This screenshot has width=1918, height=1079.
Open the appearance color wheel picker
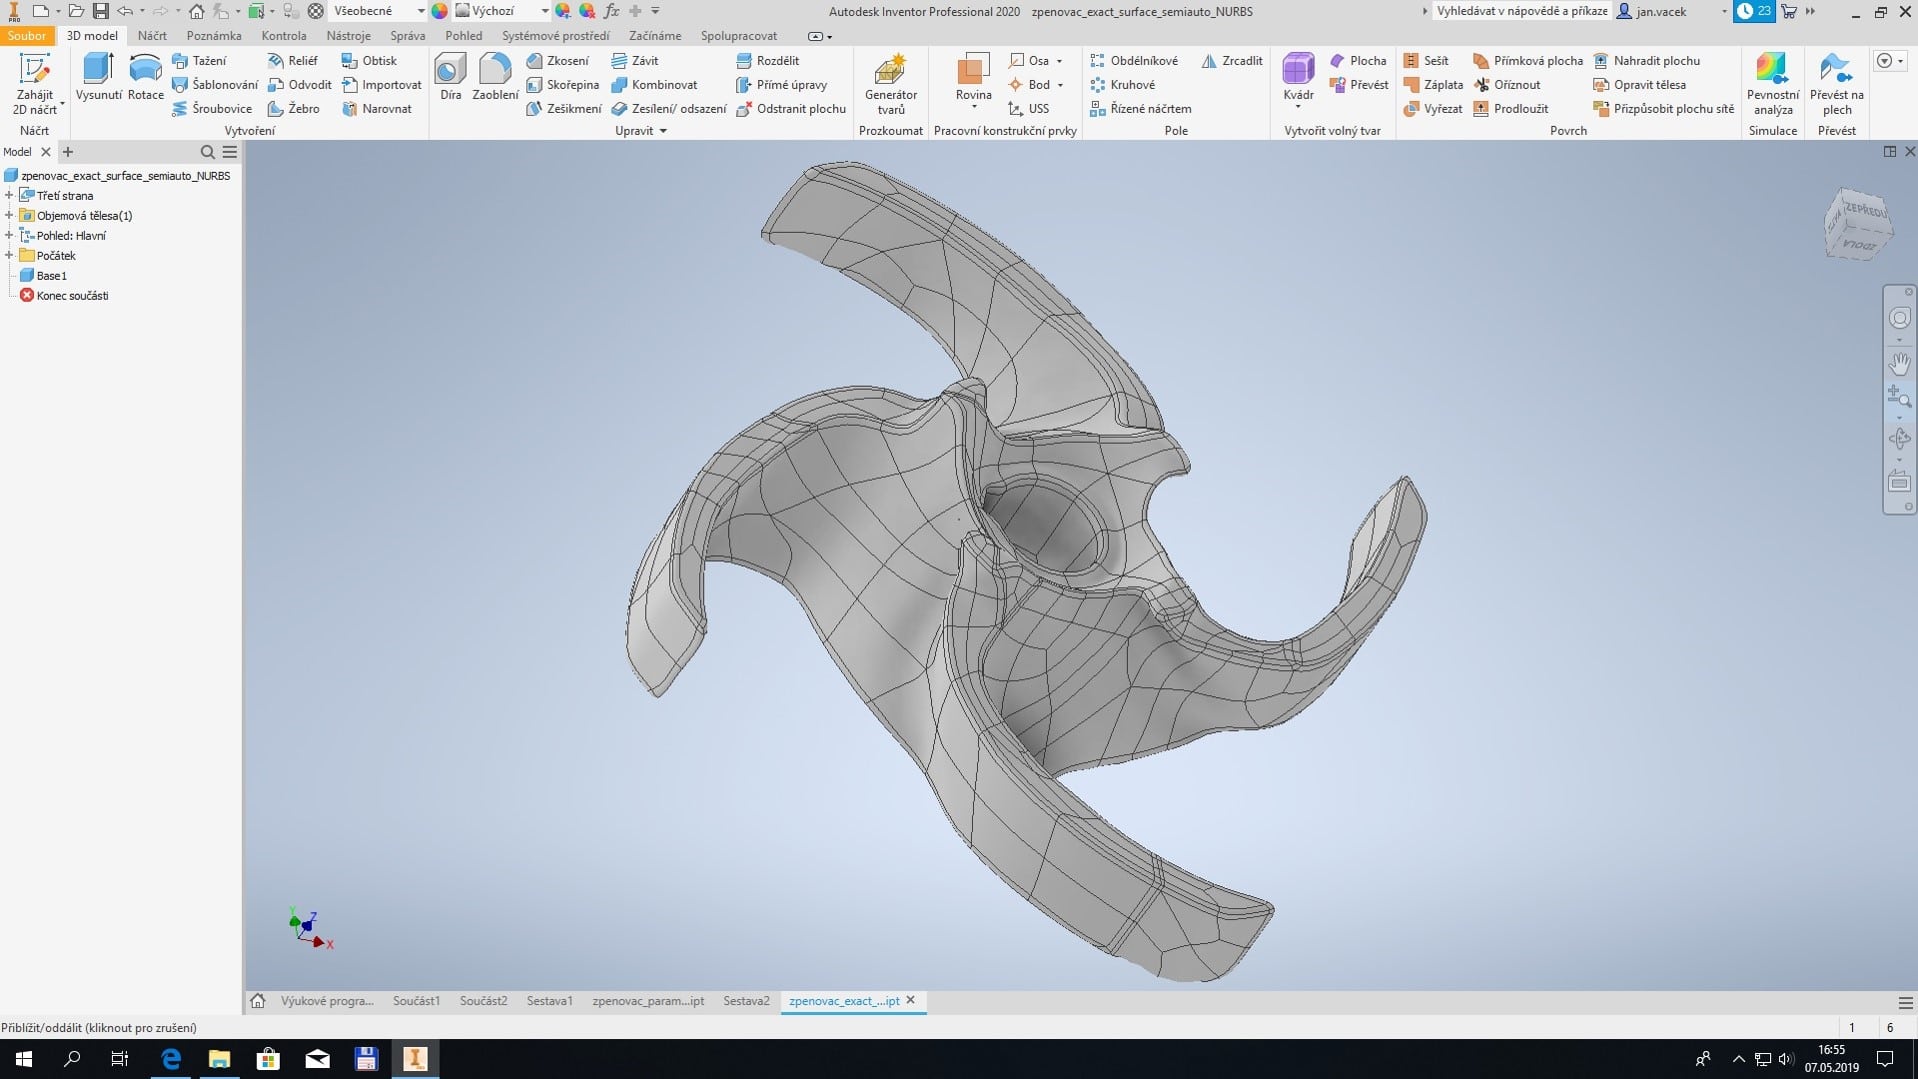tap(439, 11)
